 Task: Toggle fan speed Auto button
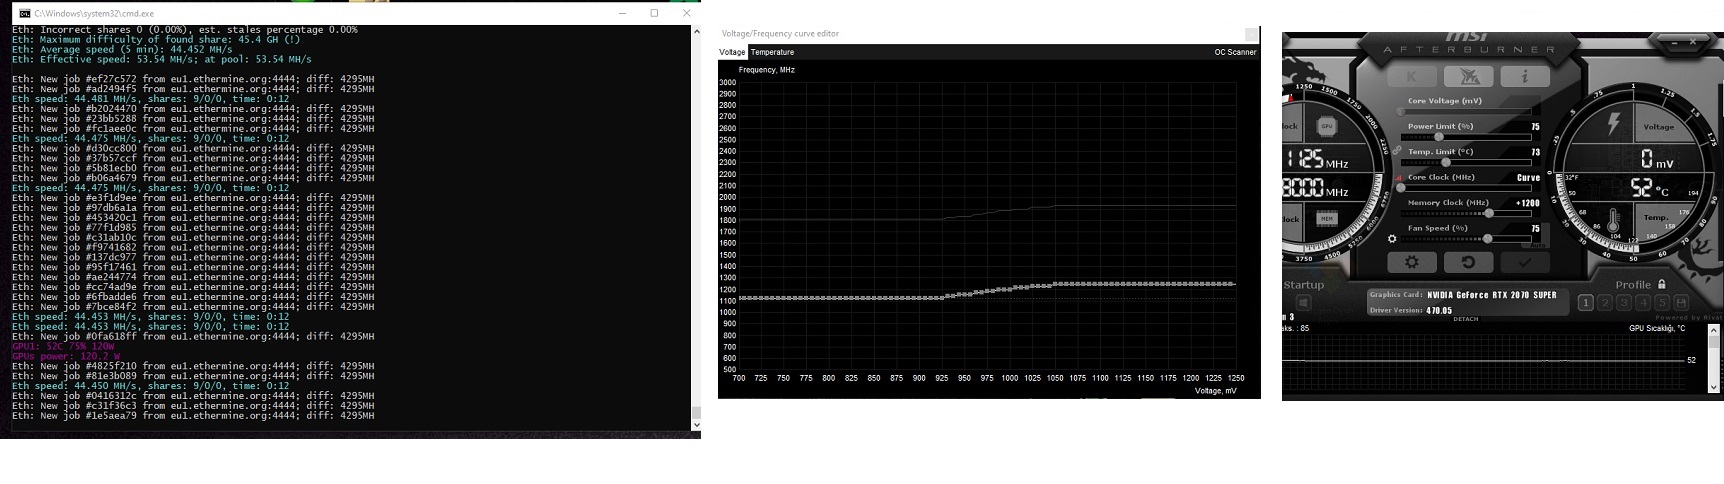[1537, 243]
